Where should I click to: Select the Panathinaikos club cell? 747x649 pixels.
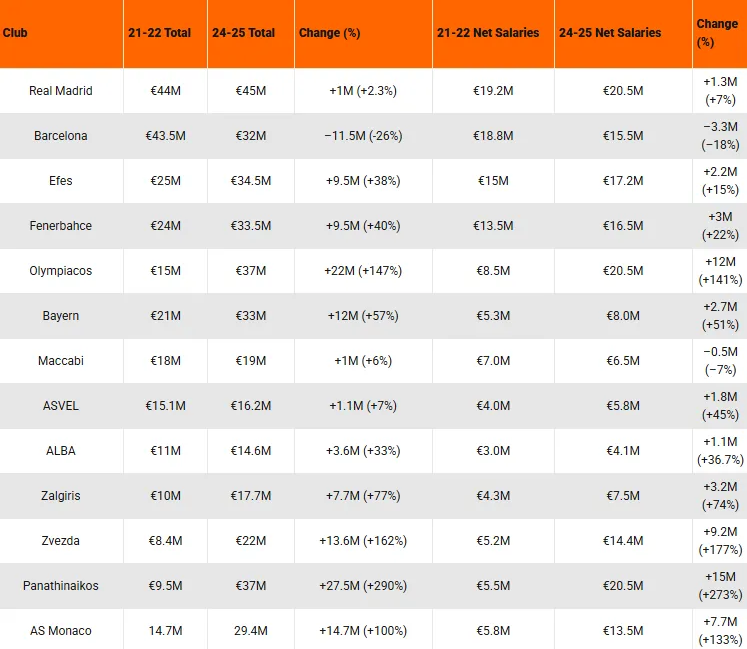pyautogui.click(x=61, y=586)
